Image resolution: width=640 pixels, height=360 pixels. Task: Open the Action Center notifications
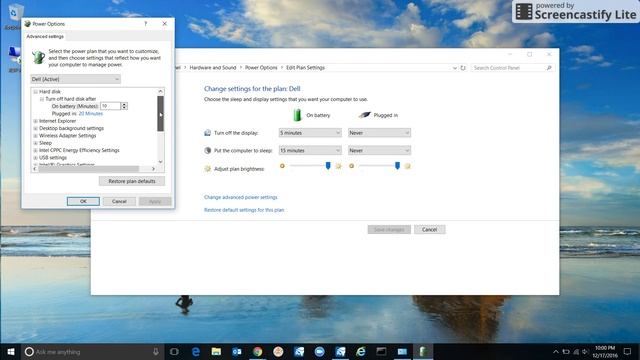pos(627,351)
